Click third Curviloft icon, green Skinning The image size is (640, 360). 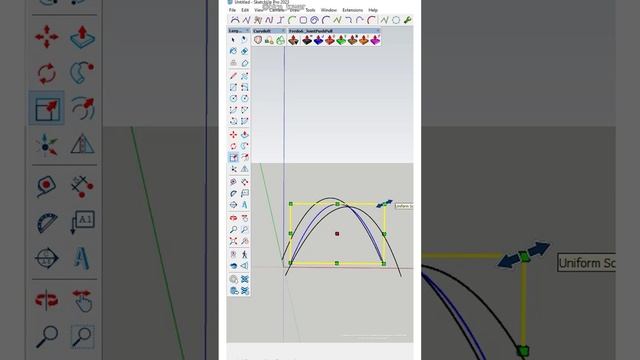click(x=280, y=40)
